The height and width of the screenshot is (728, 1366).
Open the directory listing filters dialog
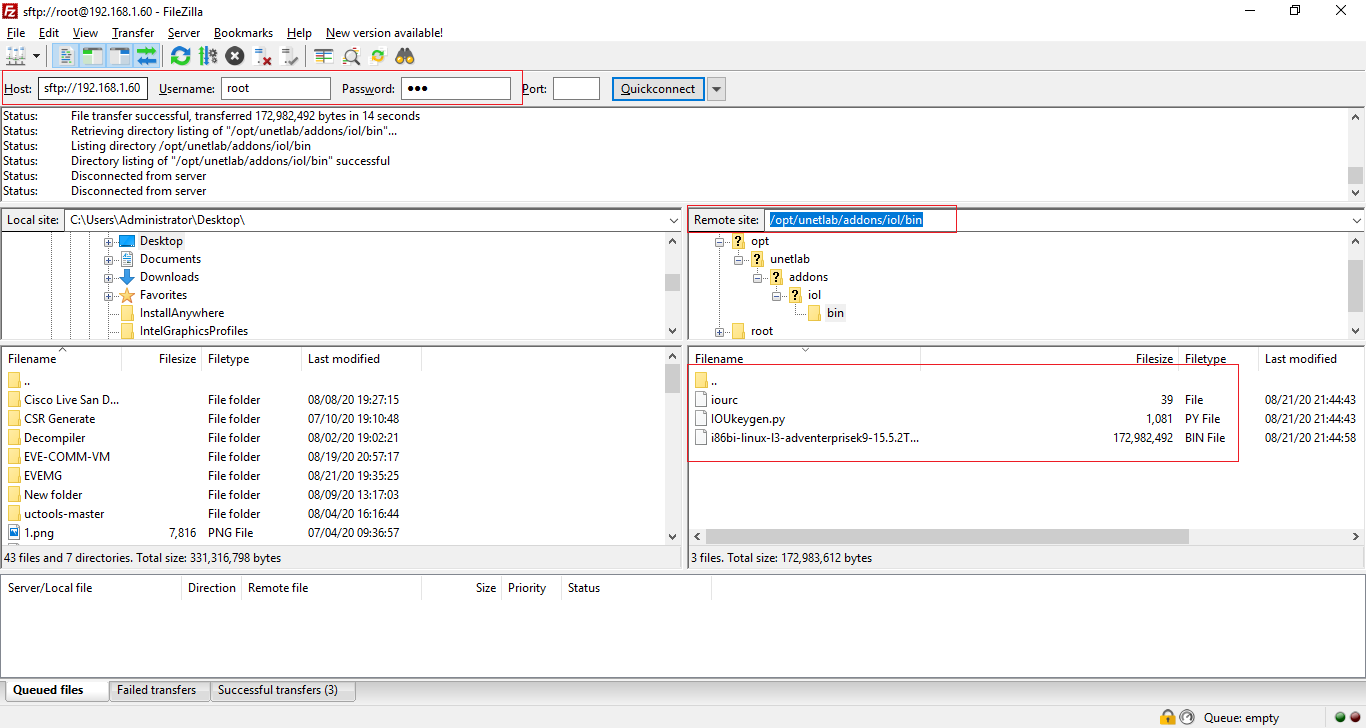pyautogui.click(x=323, y=56)
